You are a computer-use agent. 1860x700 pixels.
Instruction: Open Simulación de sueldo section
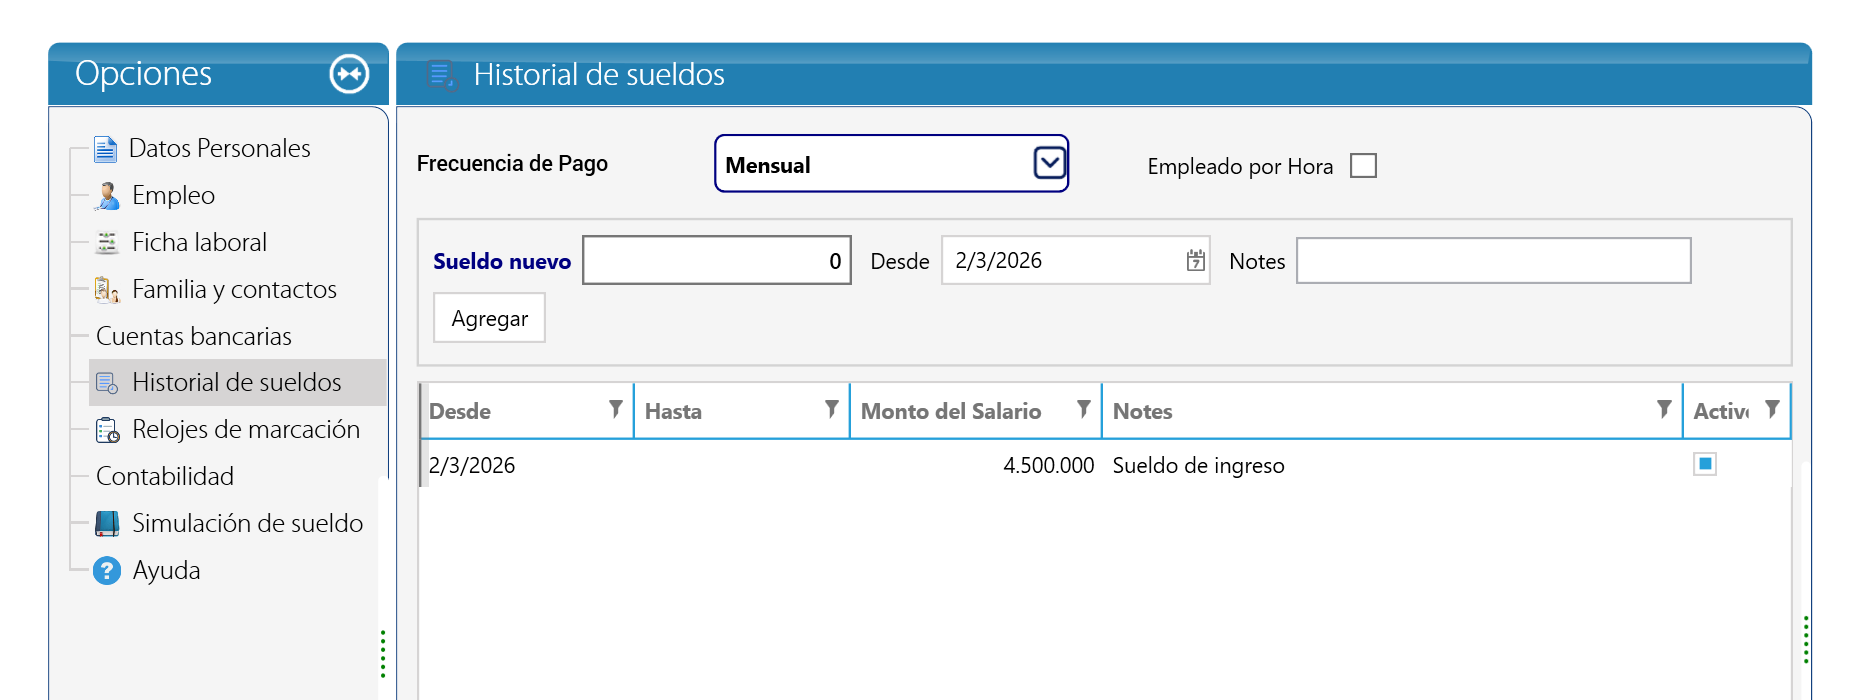[x=247, y=524]
